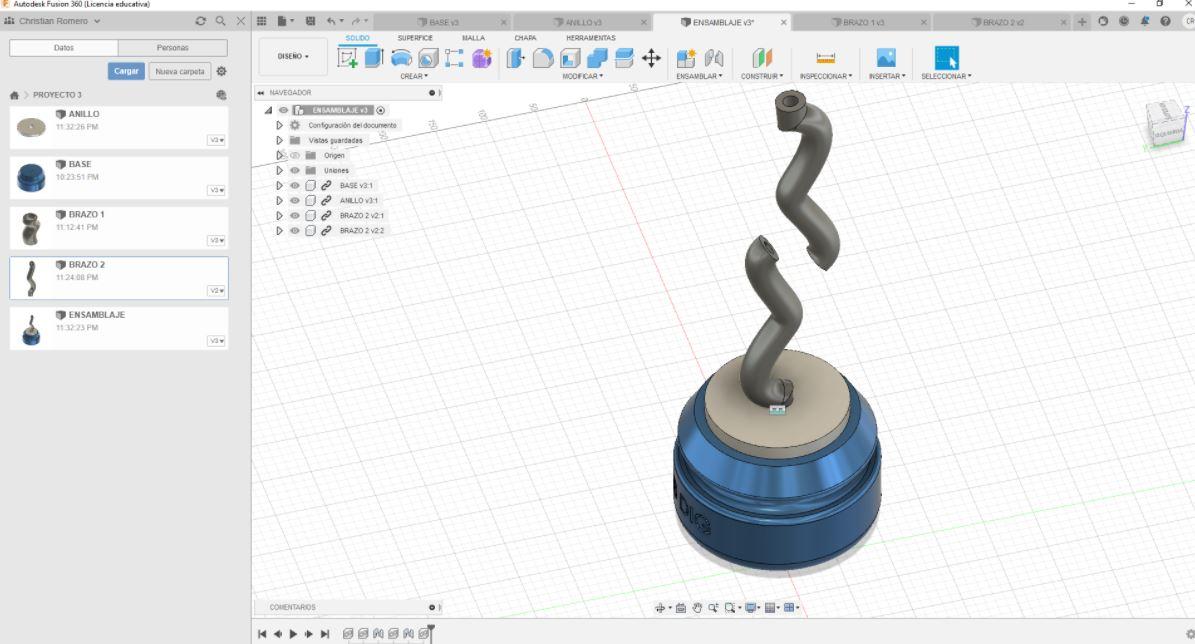
Task: Click the Pan hand icon in navigation bar
Action: [x=697, y=608]
